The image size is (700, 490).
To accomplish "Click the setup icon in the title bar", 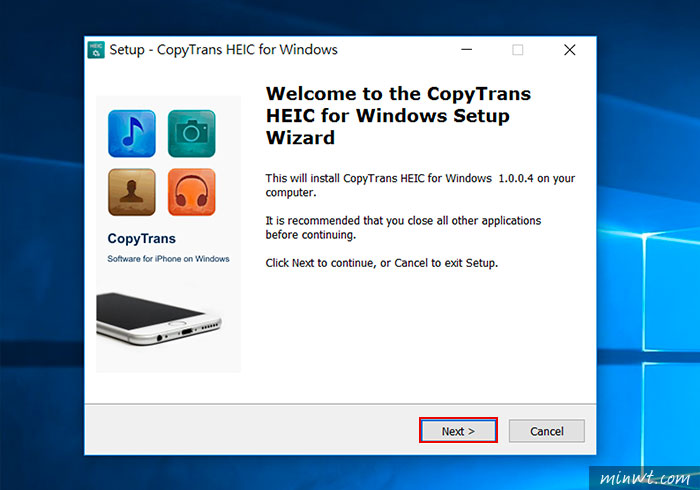I will tap(96, 50).
